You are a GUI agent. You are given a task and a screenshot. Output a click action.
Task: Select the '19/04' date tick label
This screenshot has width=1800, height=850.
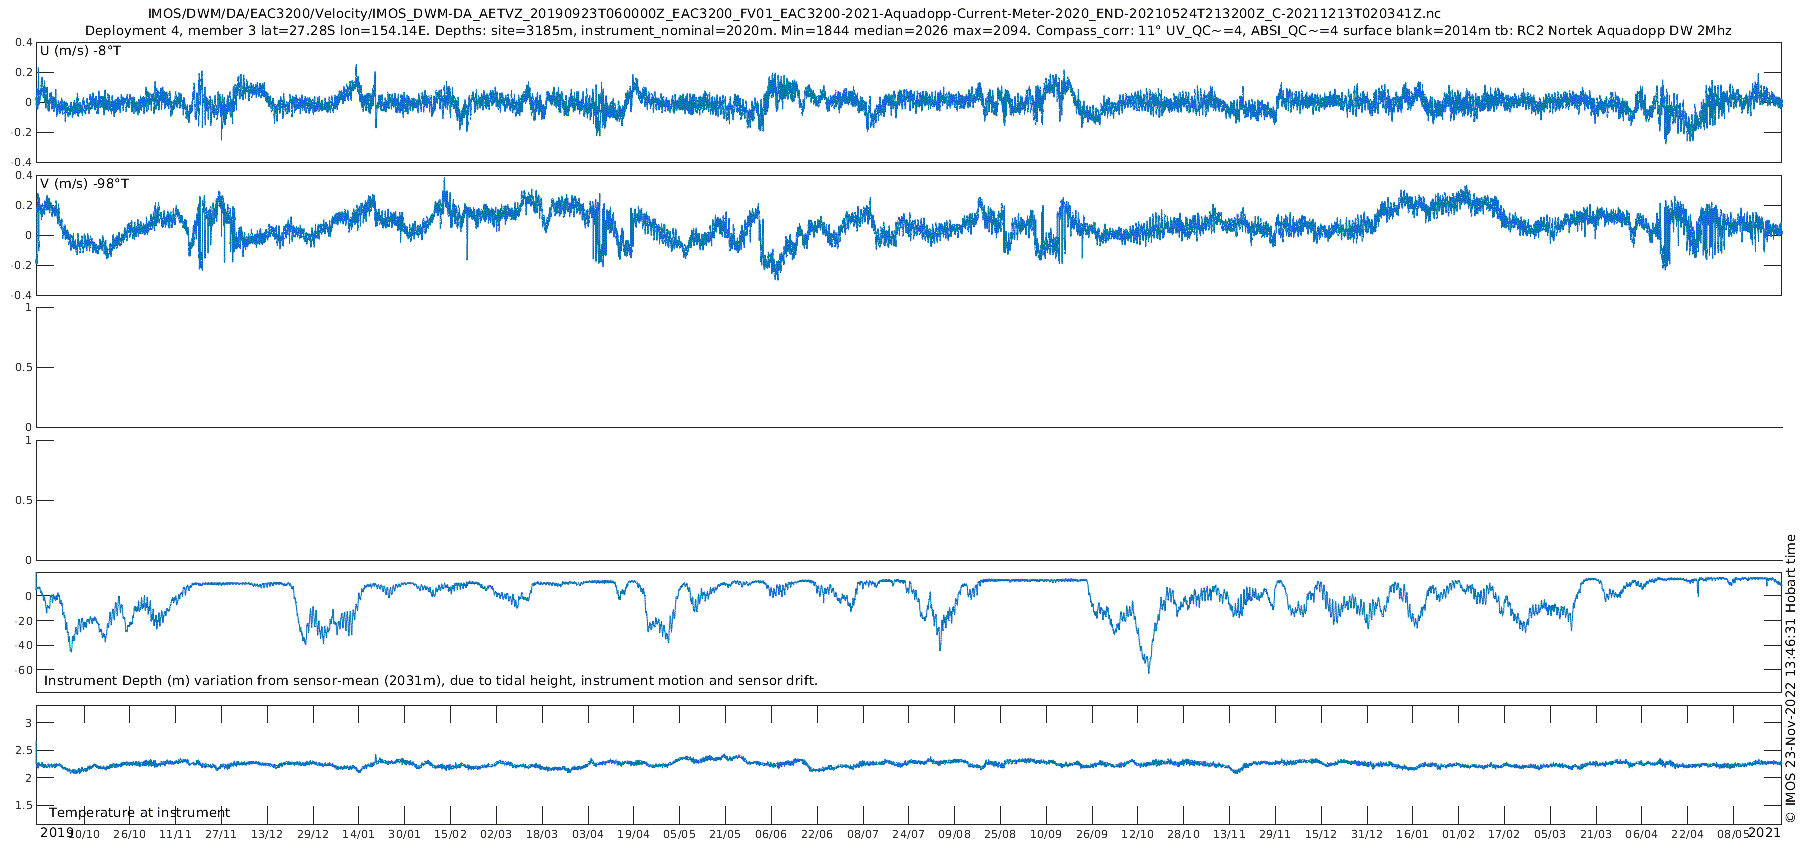(634, 834)
